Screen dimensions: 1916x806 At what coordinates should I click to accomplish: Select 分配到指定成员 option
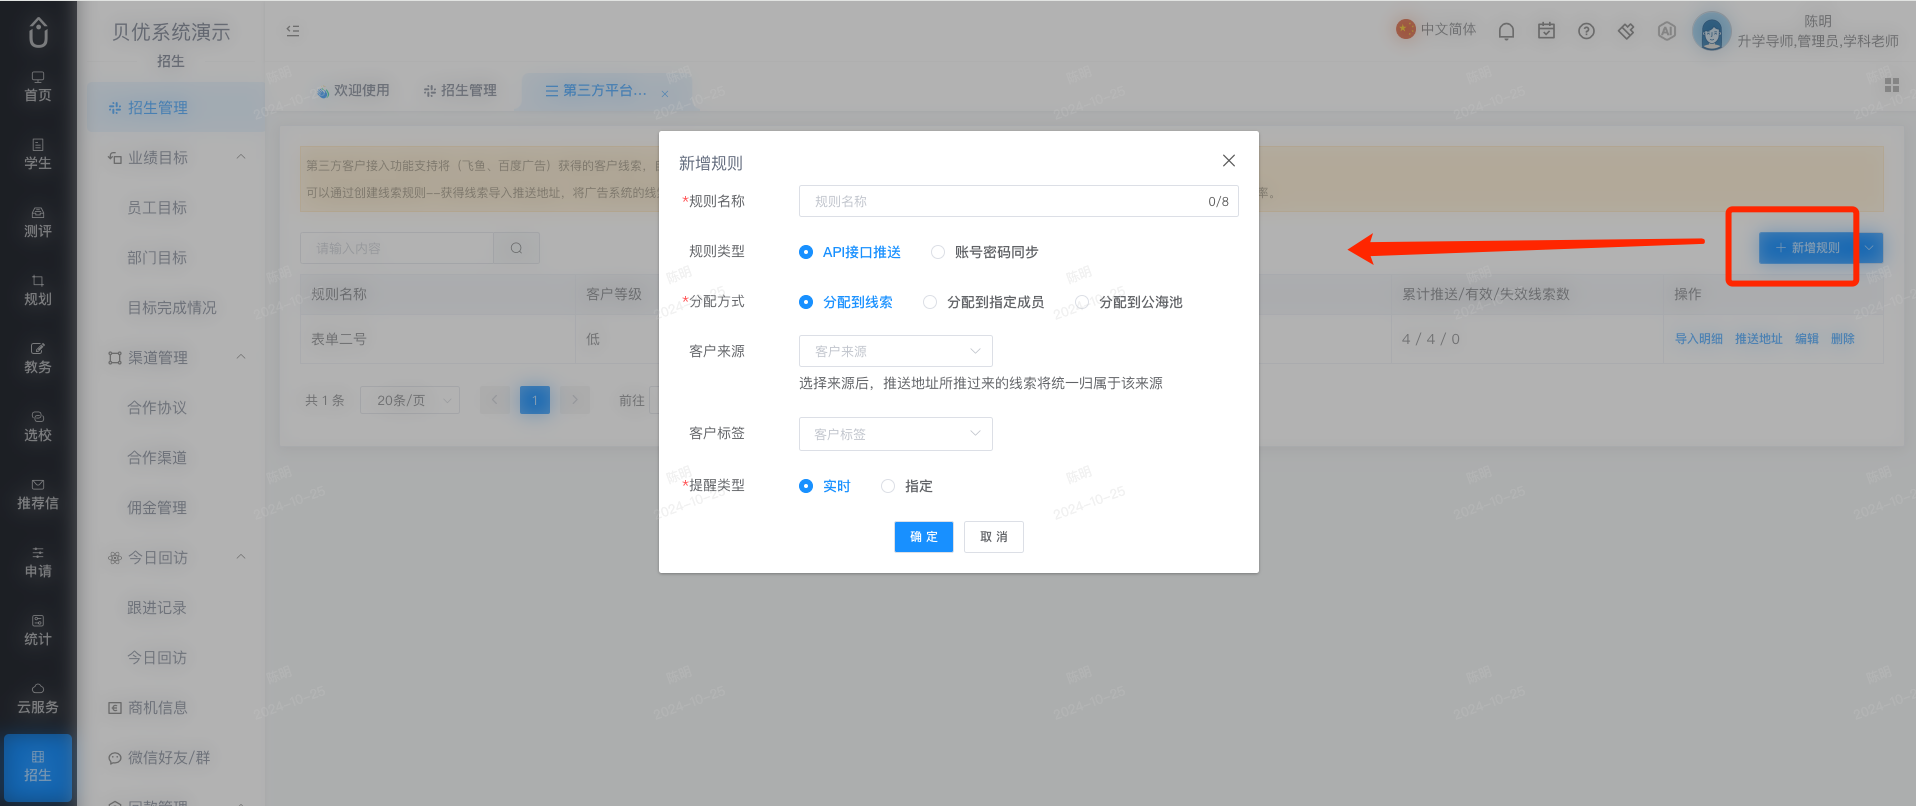pos(984,302)
